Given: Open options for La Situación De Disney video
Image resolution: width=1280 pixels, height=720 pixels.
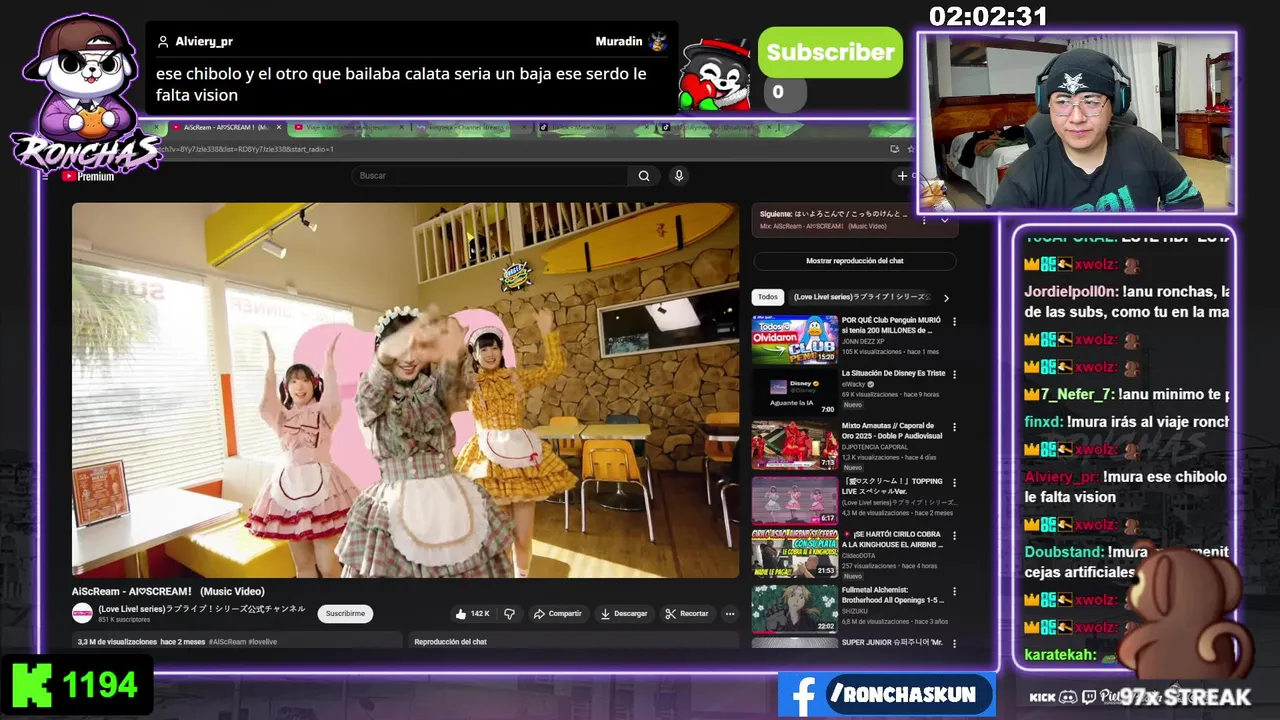Looking at the screenshot, I should coord(954,375).
